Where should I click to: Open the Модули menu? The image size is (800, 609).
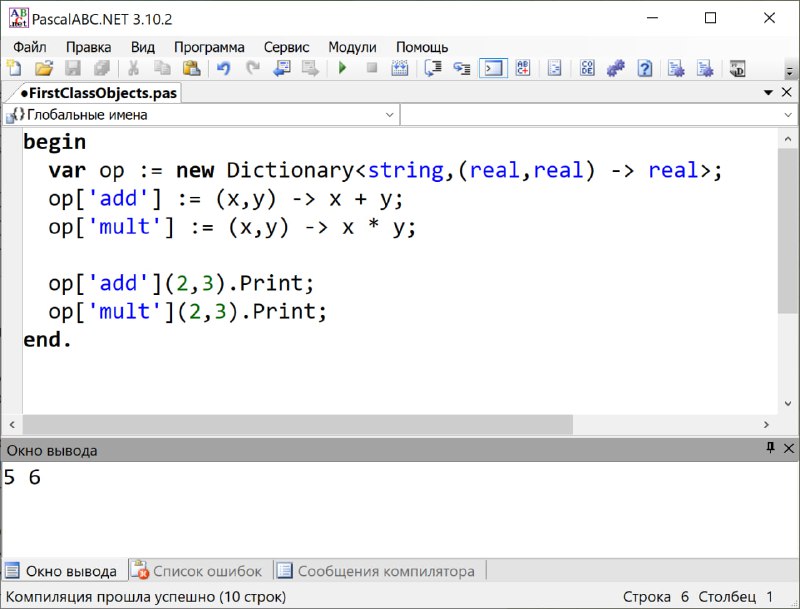[x=352, y=47]
